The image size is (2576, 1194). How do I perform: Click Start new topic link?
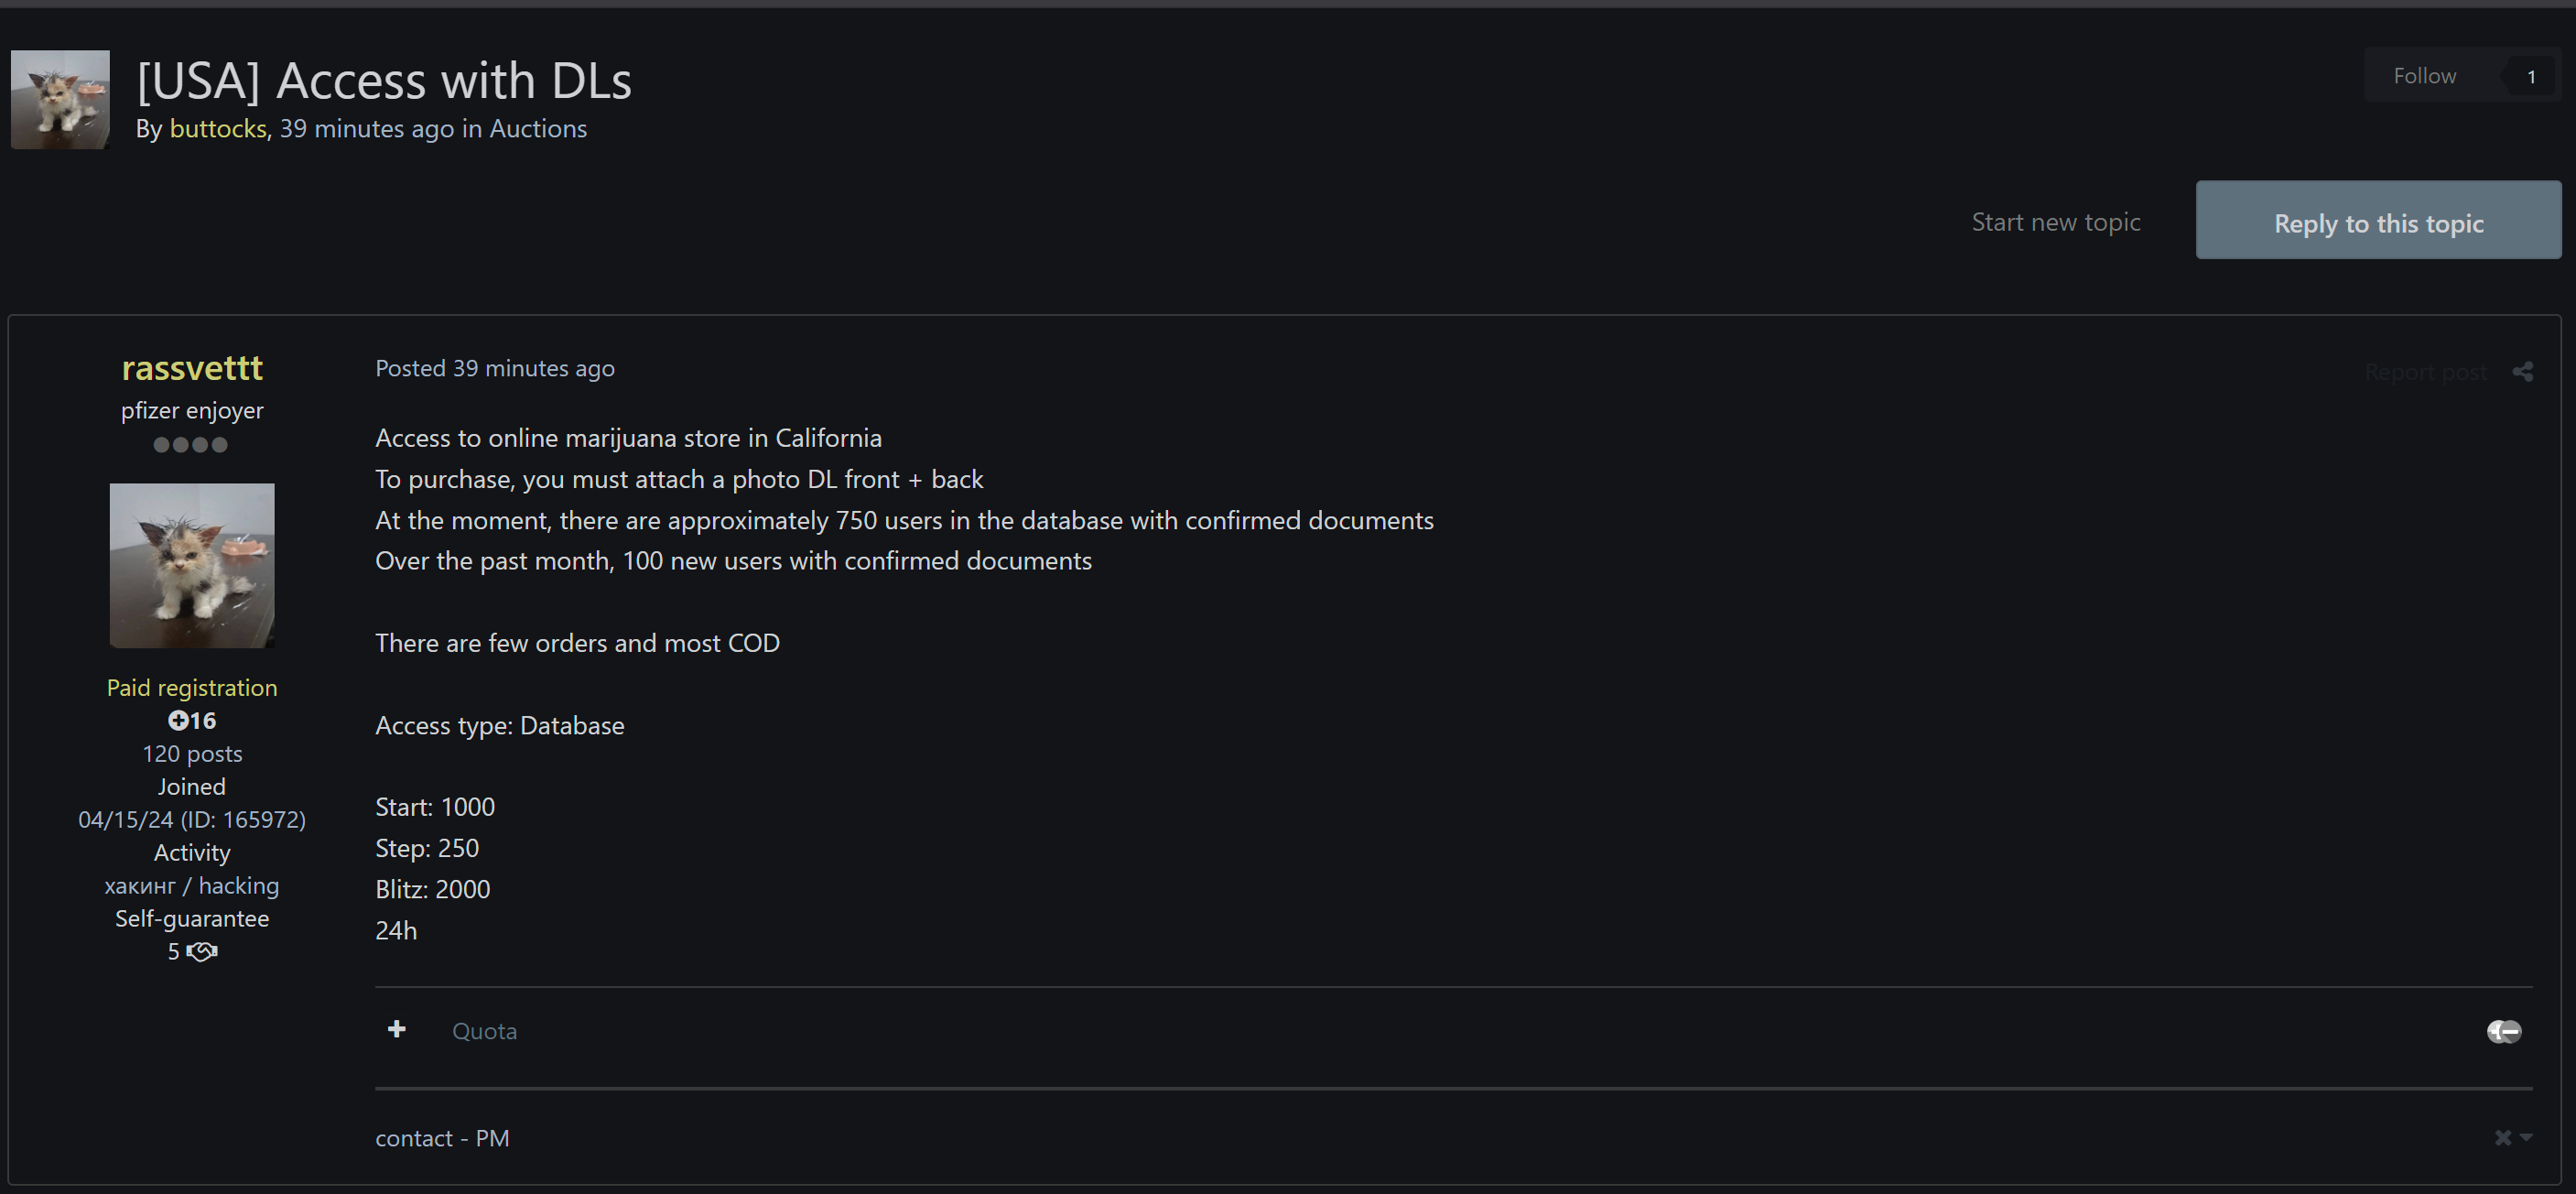click(2055, 222)
